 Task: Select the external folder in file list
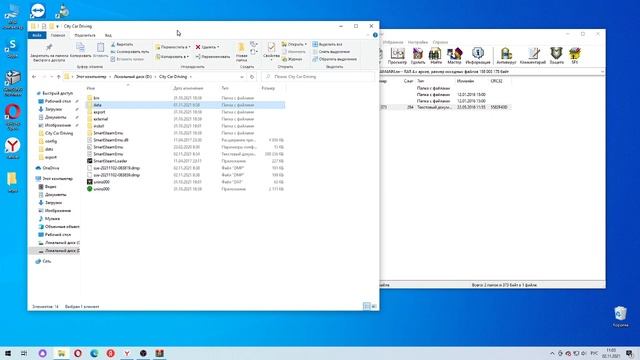click(x=100, y=119)
